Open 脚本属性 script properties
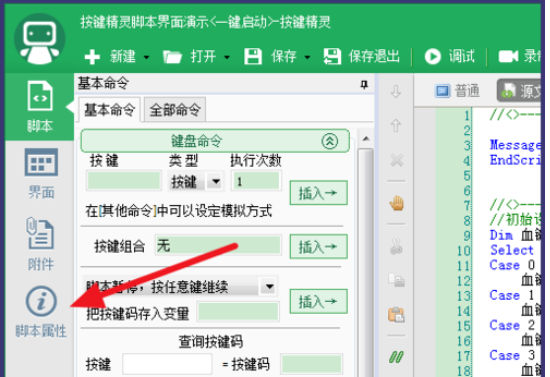550x377 pixels. pos(41,311)
